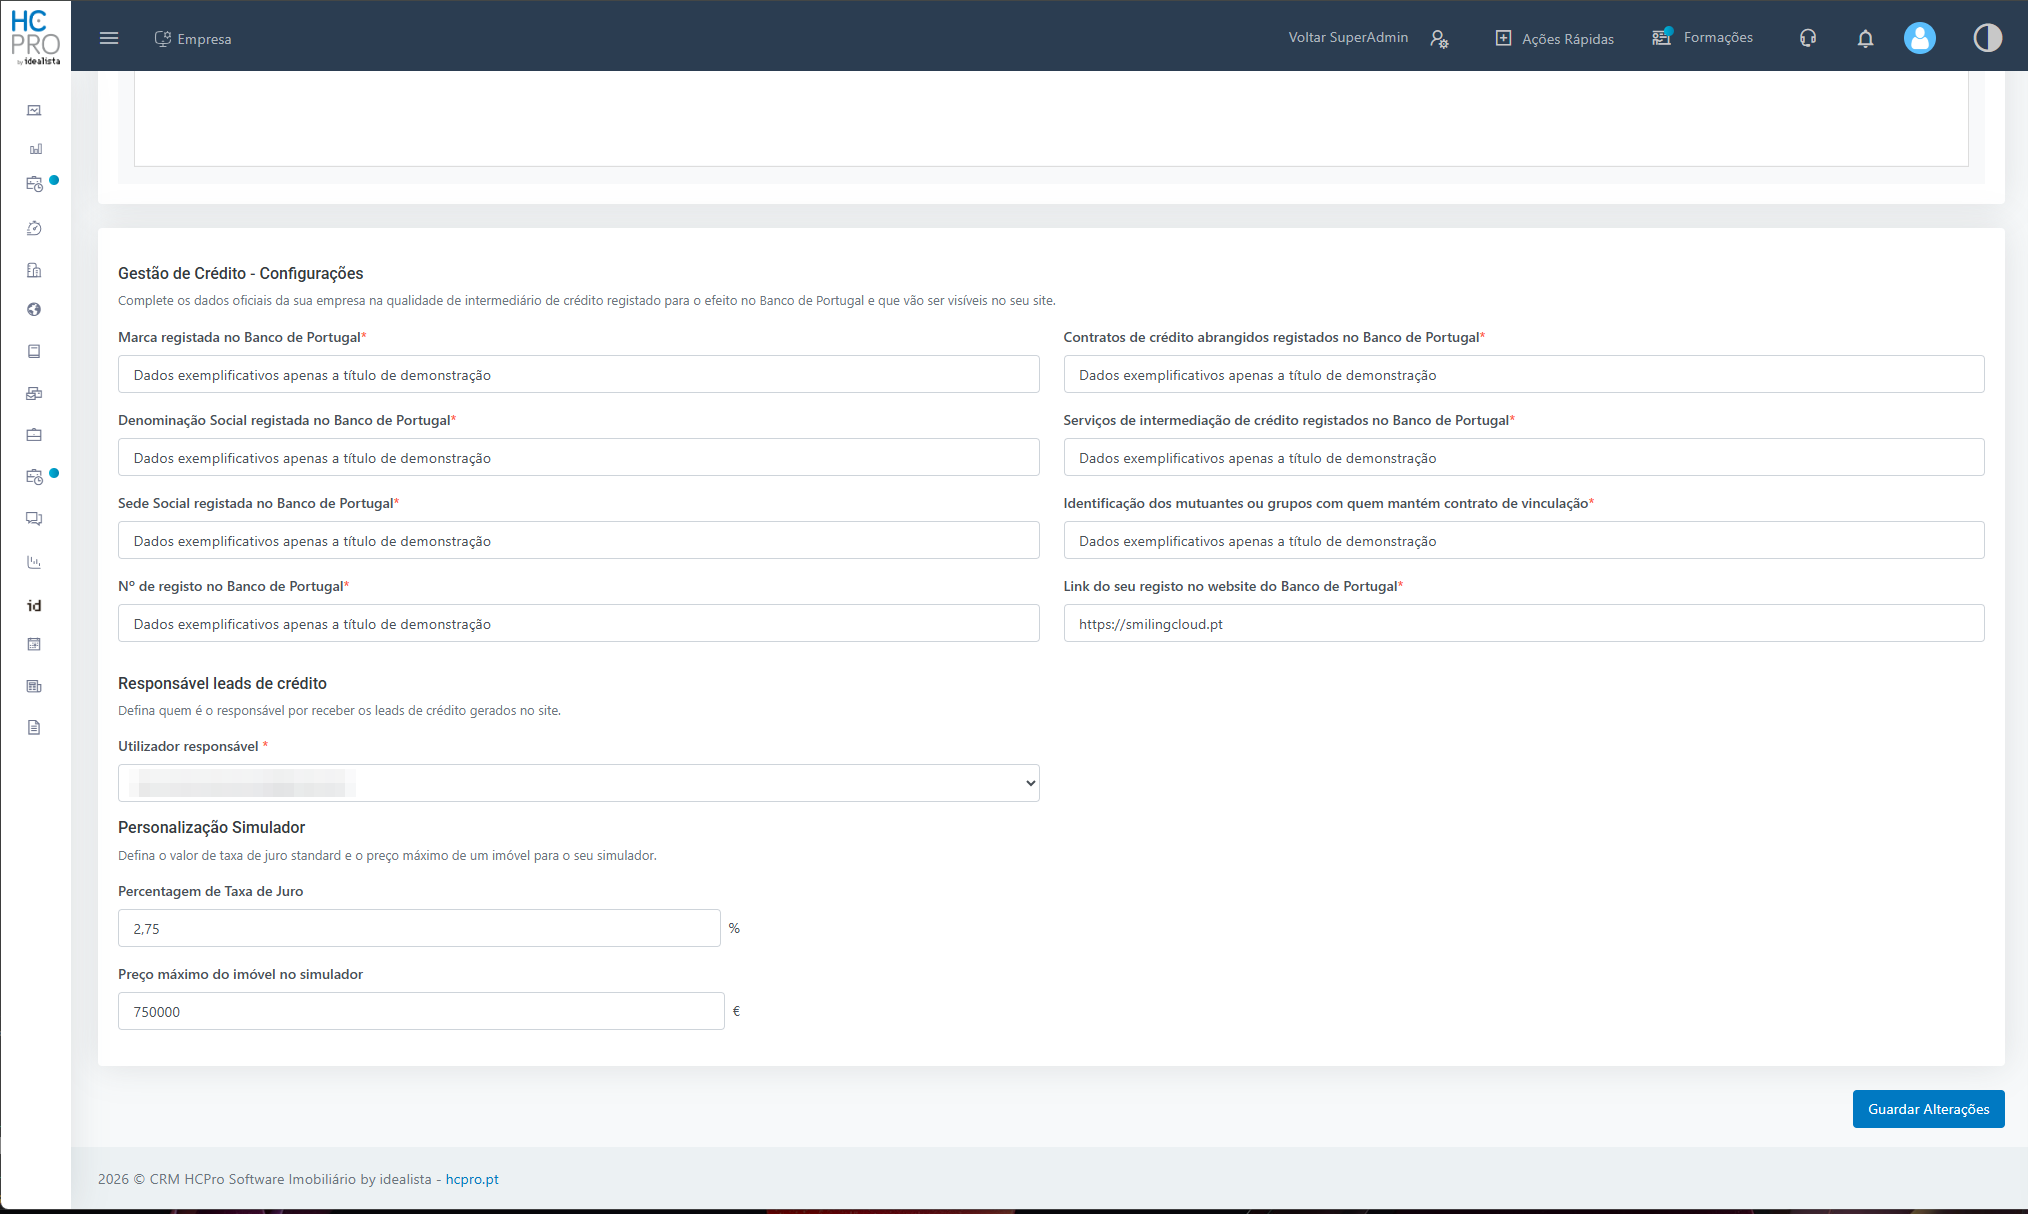This screenshot has height=1214, width=2028.
Task: Click the Guardar Alterações button
Action: pyautogui.click(x=1928, y=1108)
